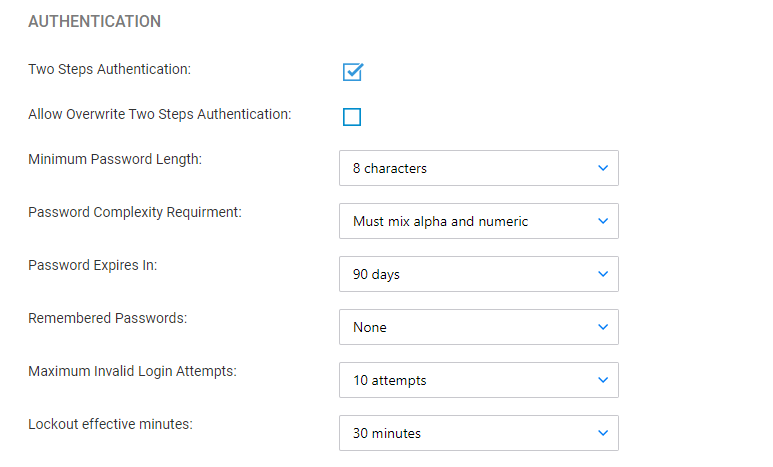Click the chevron arrow next to 90 days
773x467 pixels.
point(603,274)
